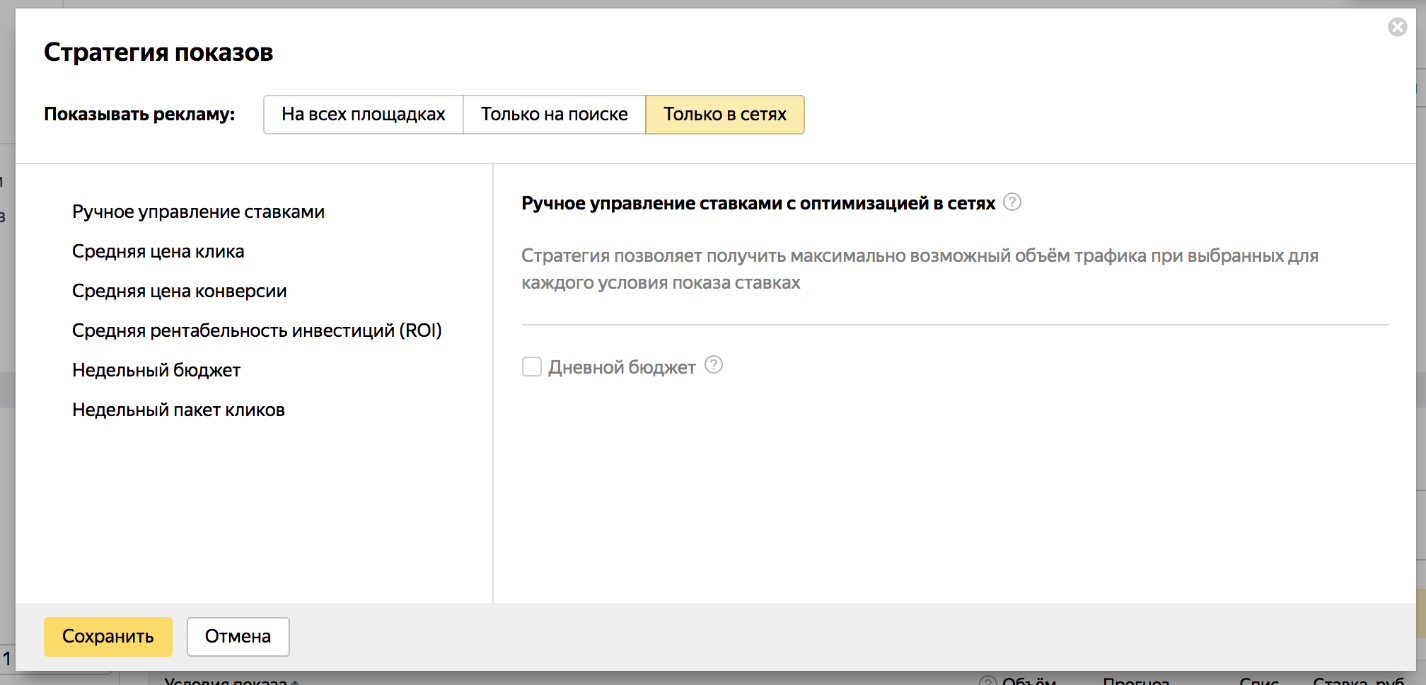
Task: Click the Отмена button
Action: tap(238, 637)
